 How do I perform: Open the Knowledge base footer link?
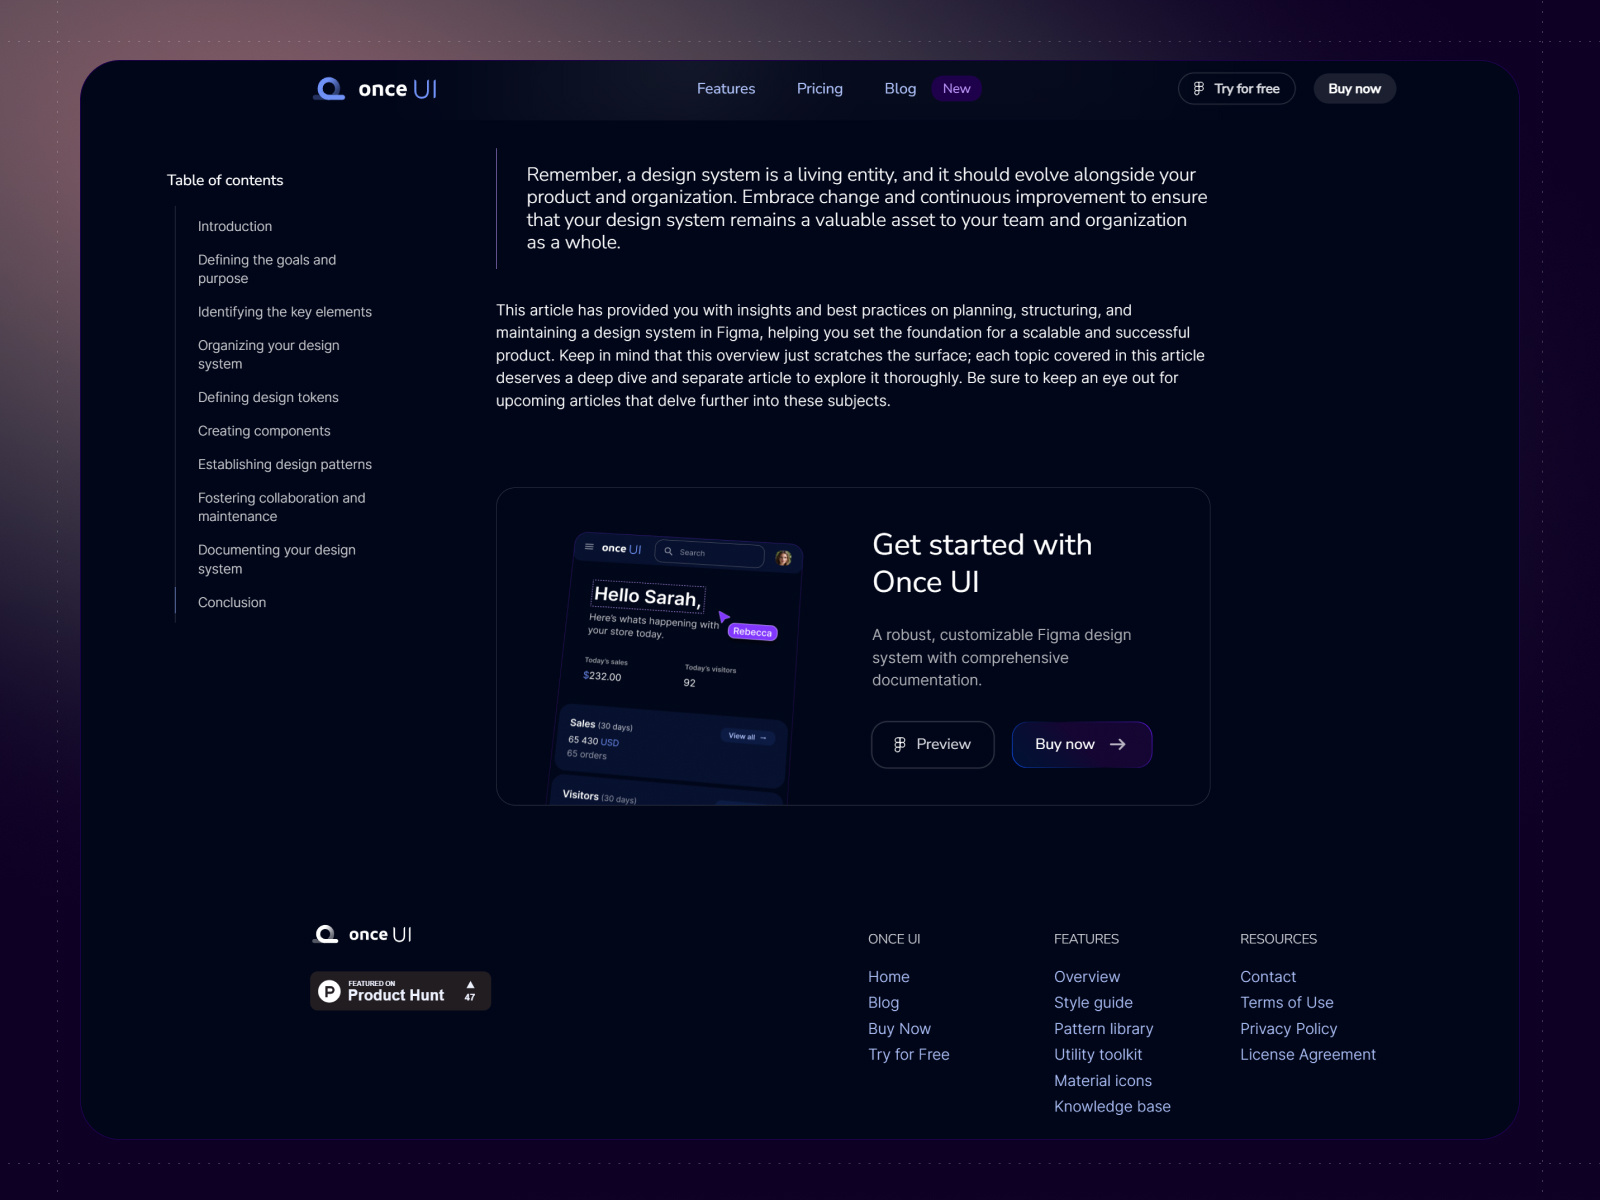(1113, 1106)
